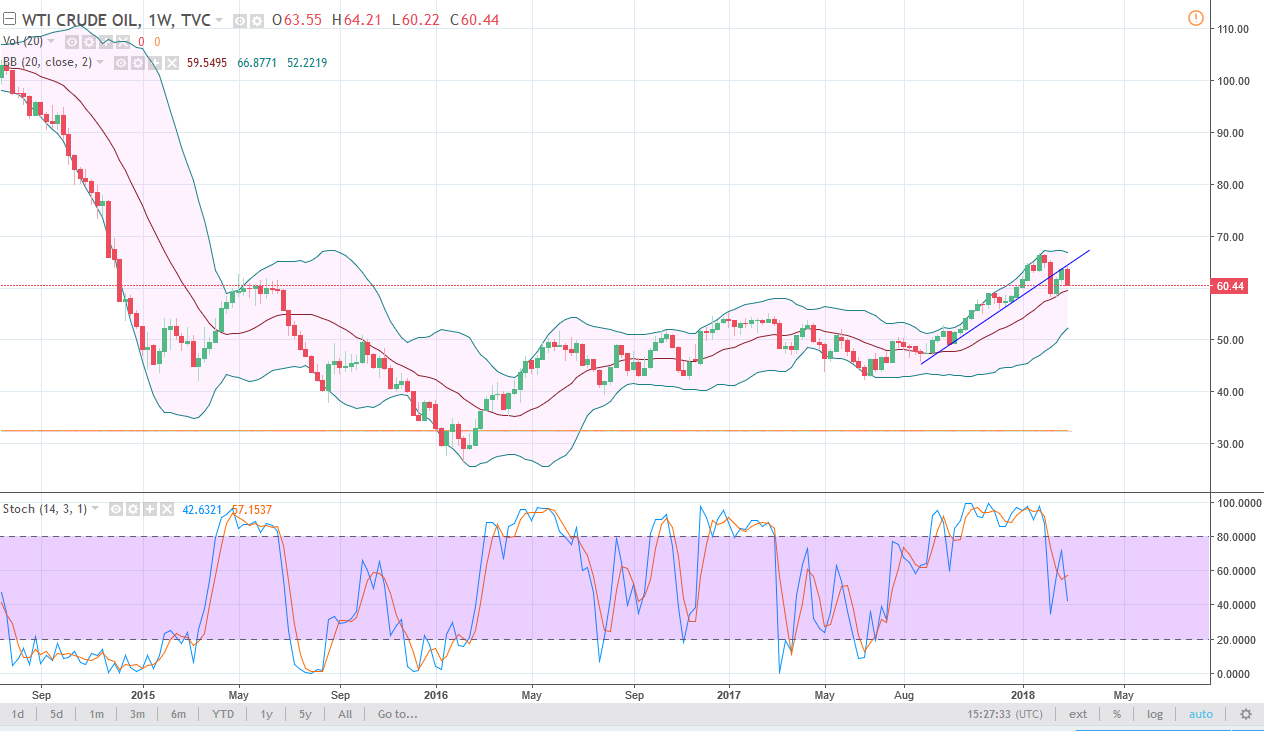1264x731 pixels.
Task: Expand the WTI Crude Oil symbol dropdown arrow
Action: click(x=219, y=20)
